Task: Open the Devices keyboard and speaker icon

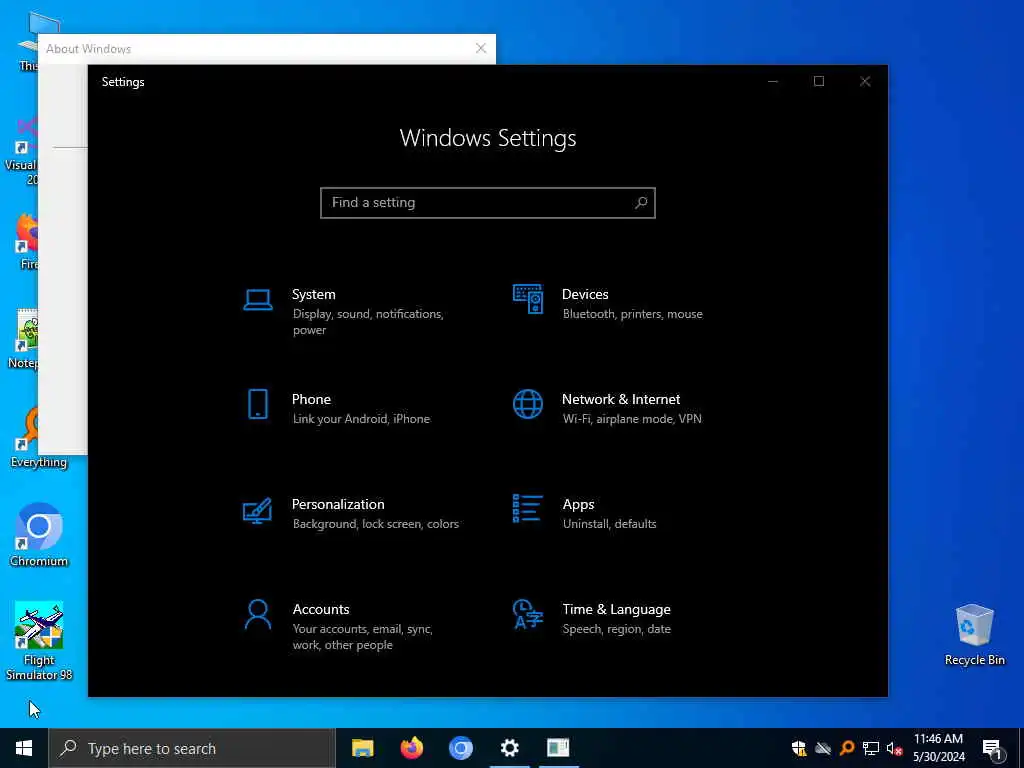Action: 528,299
